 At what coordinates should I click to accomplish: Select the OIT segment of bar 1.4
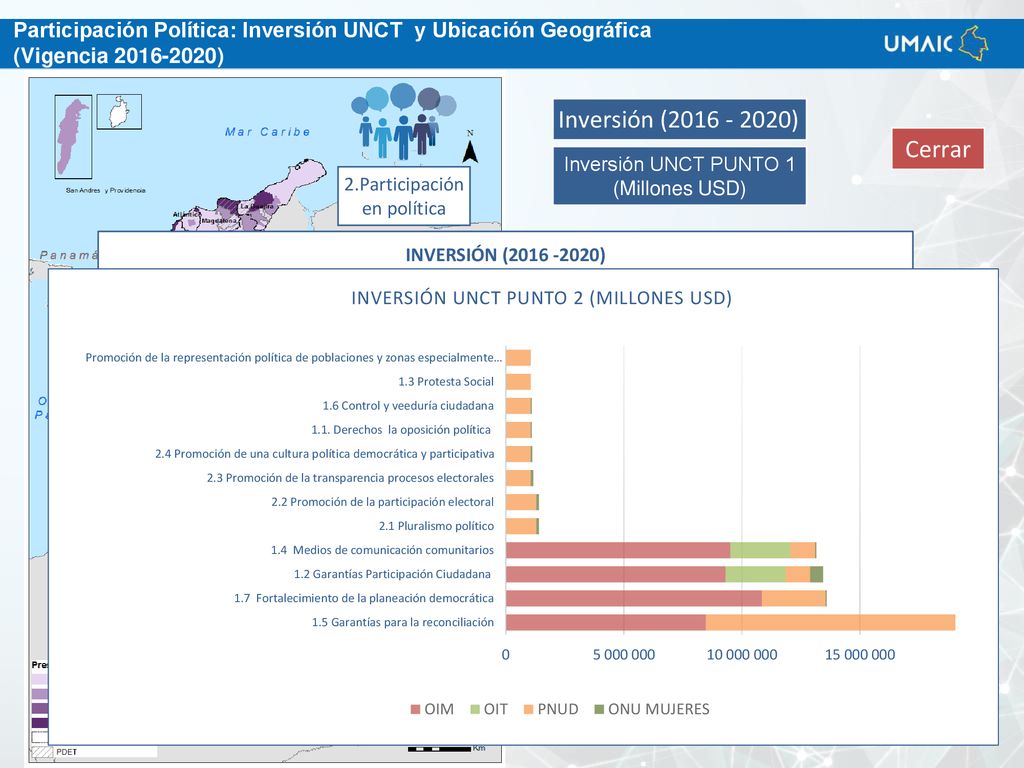760,550
